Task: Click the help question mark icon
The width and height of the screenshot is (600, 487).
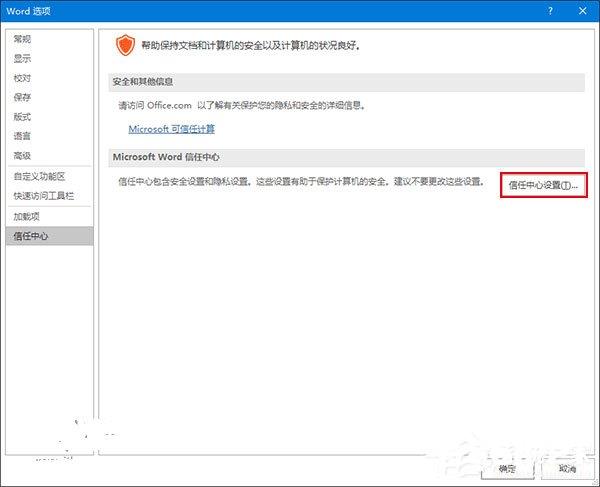Action: click(x=550, y=11)
